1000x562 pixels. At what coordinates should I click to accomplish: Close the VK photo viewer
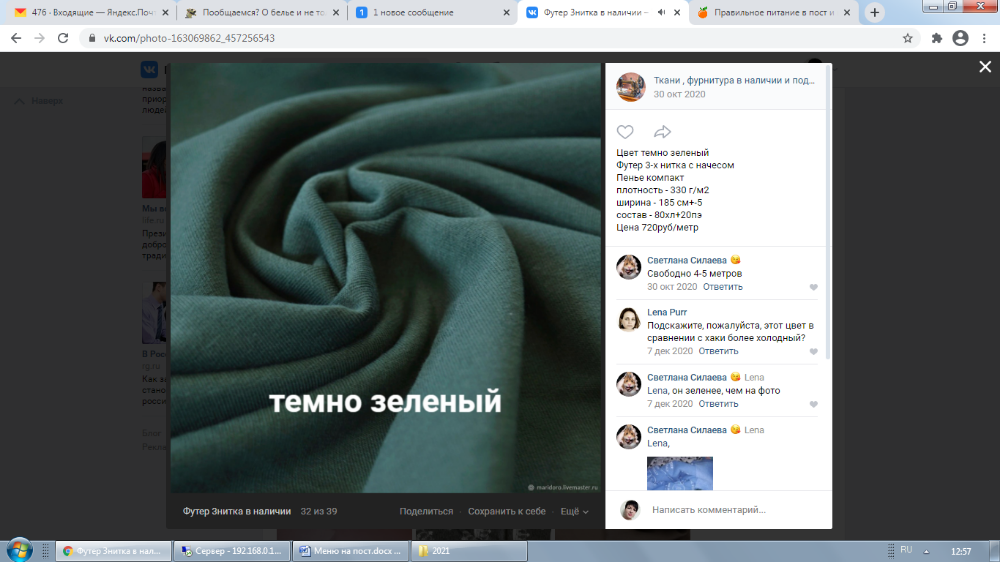[x=985, y=67]
